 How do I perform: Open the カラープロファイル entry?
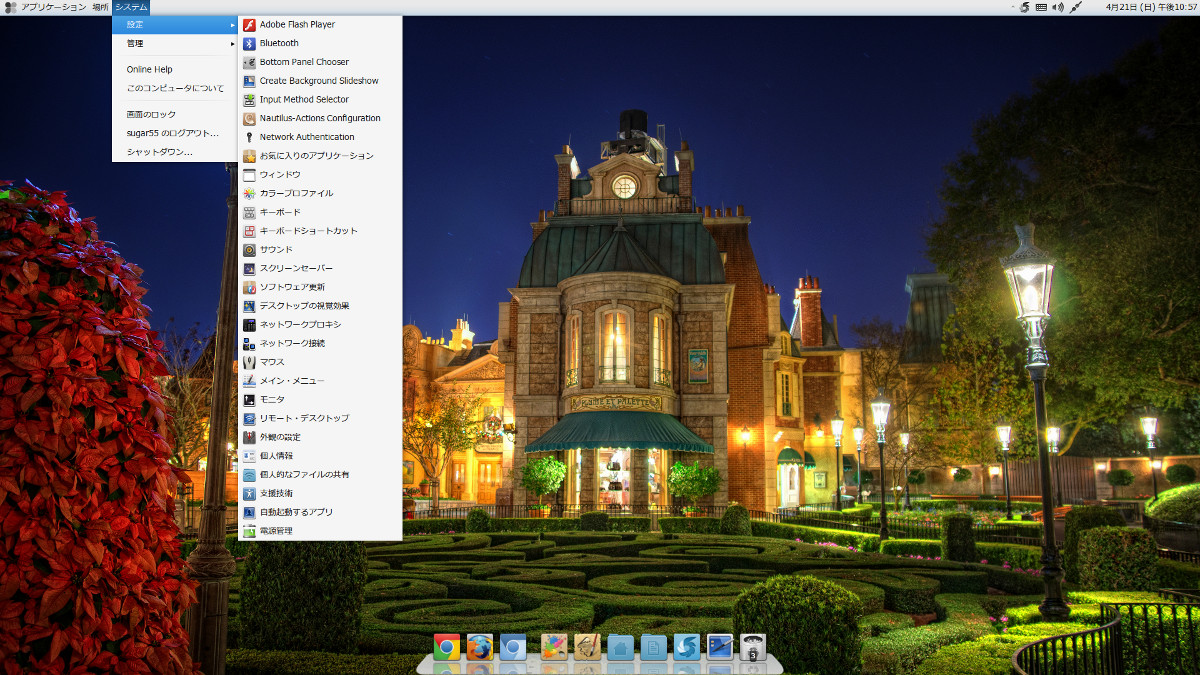[x=320, y=193]
